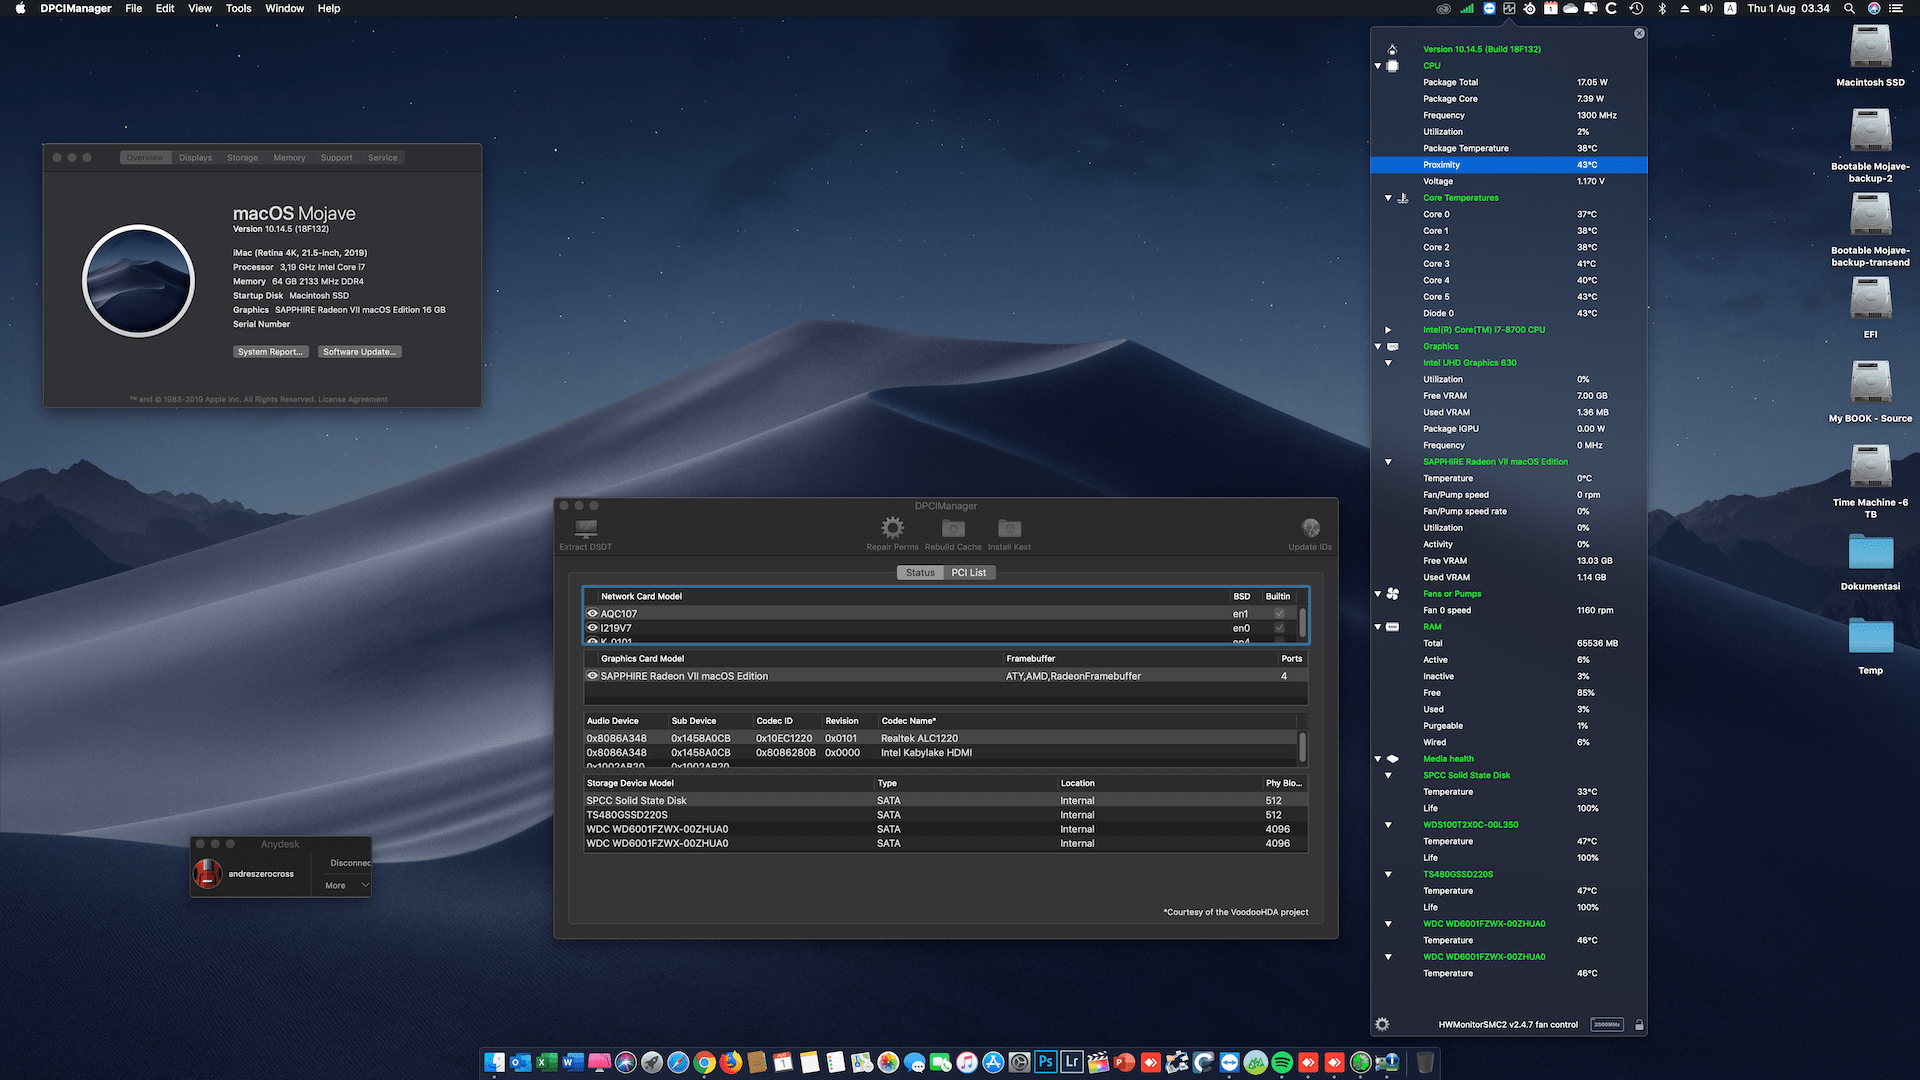Click the Software Update button
1920x1080 pixels.
[359, 351]
